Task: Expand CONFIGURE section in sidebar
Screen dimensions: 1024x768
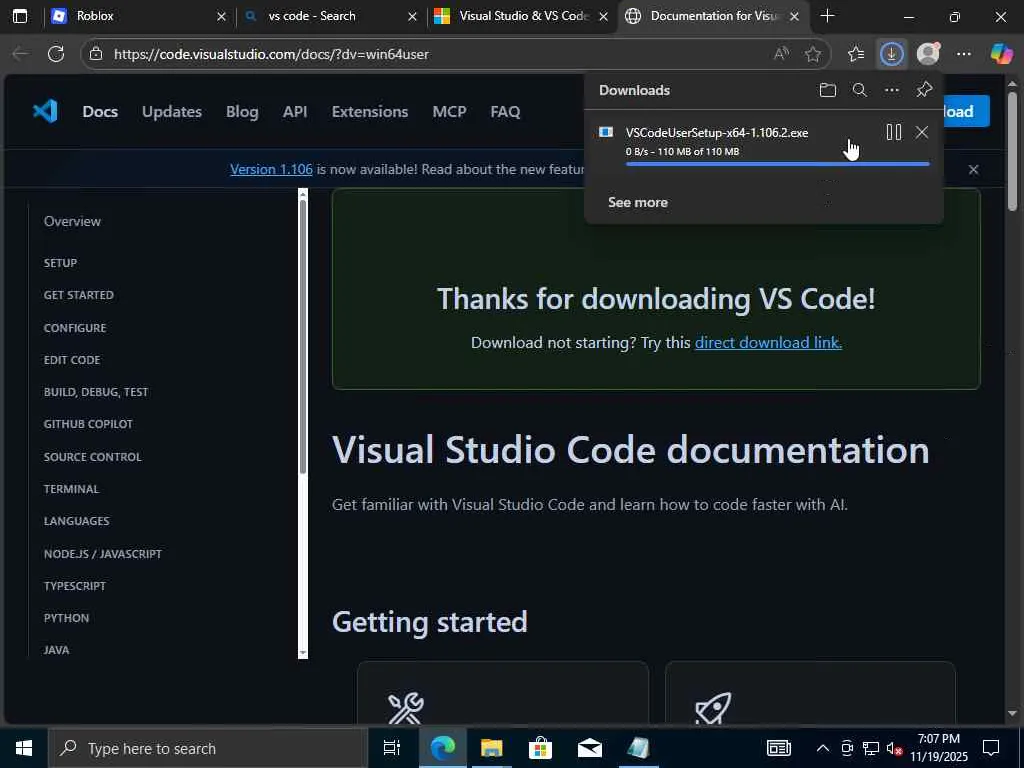Action: (x=74, y=328)
